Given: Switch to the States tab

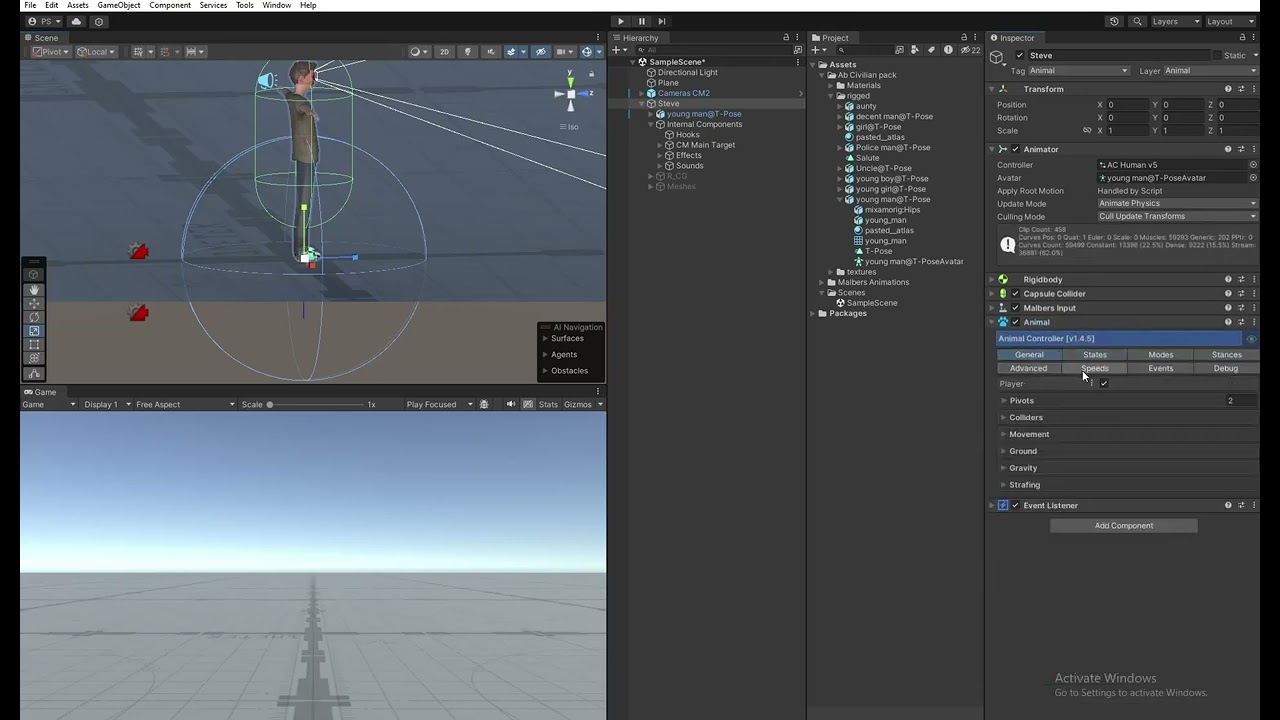Looking at the screenshot, I should (x=1095, y=355).
